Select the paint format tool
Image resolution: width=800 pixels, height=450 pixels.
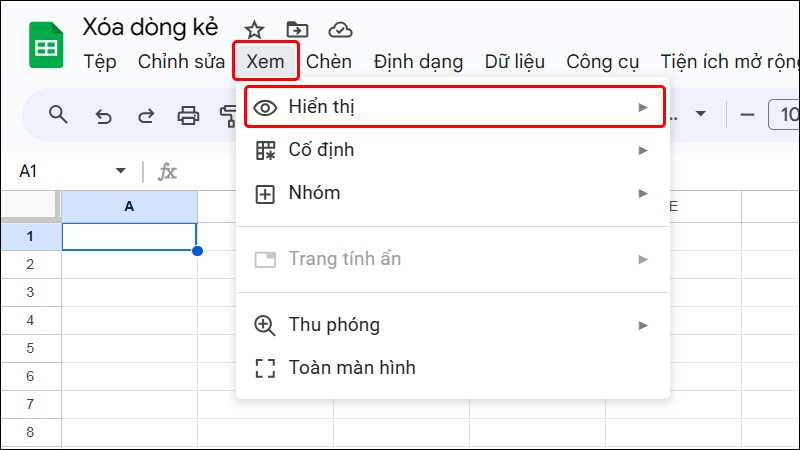[228, 116]
